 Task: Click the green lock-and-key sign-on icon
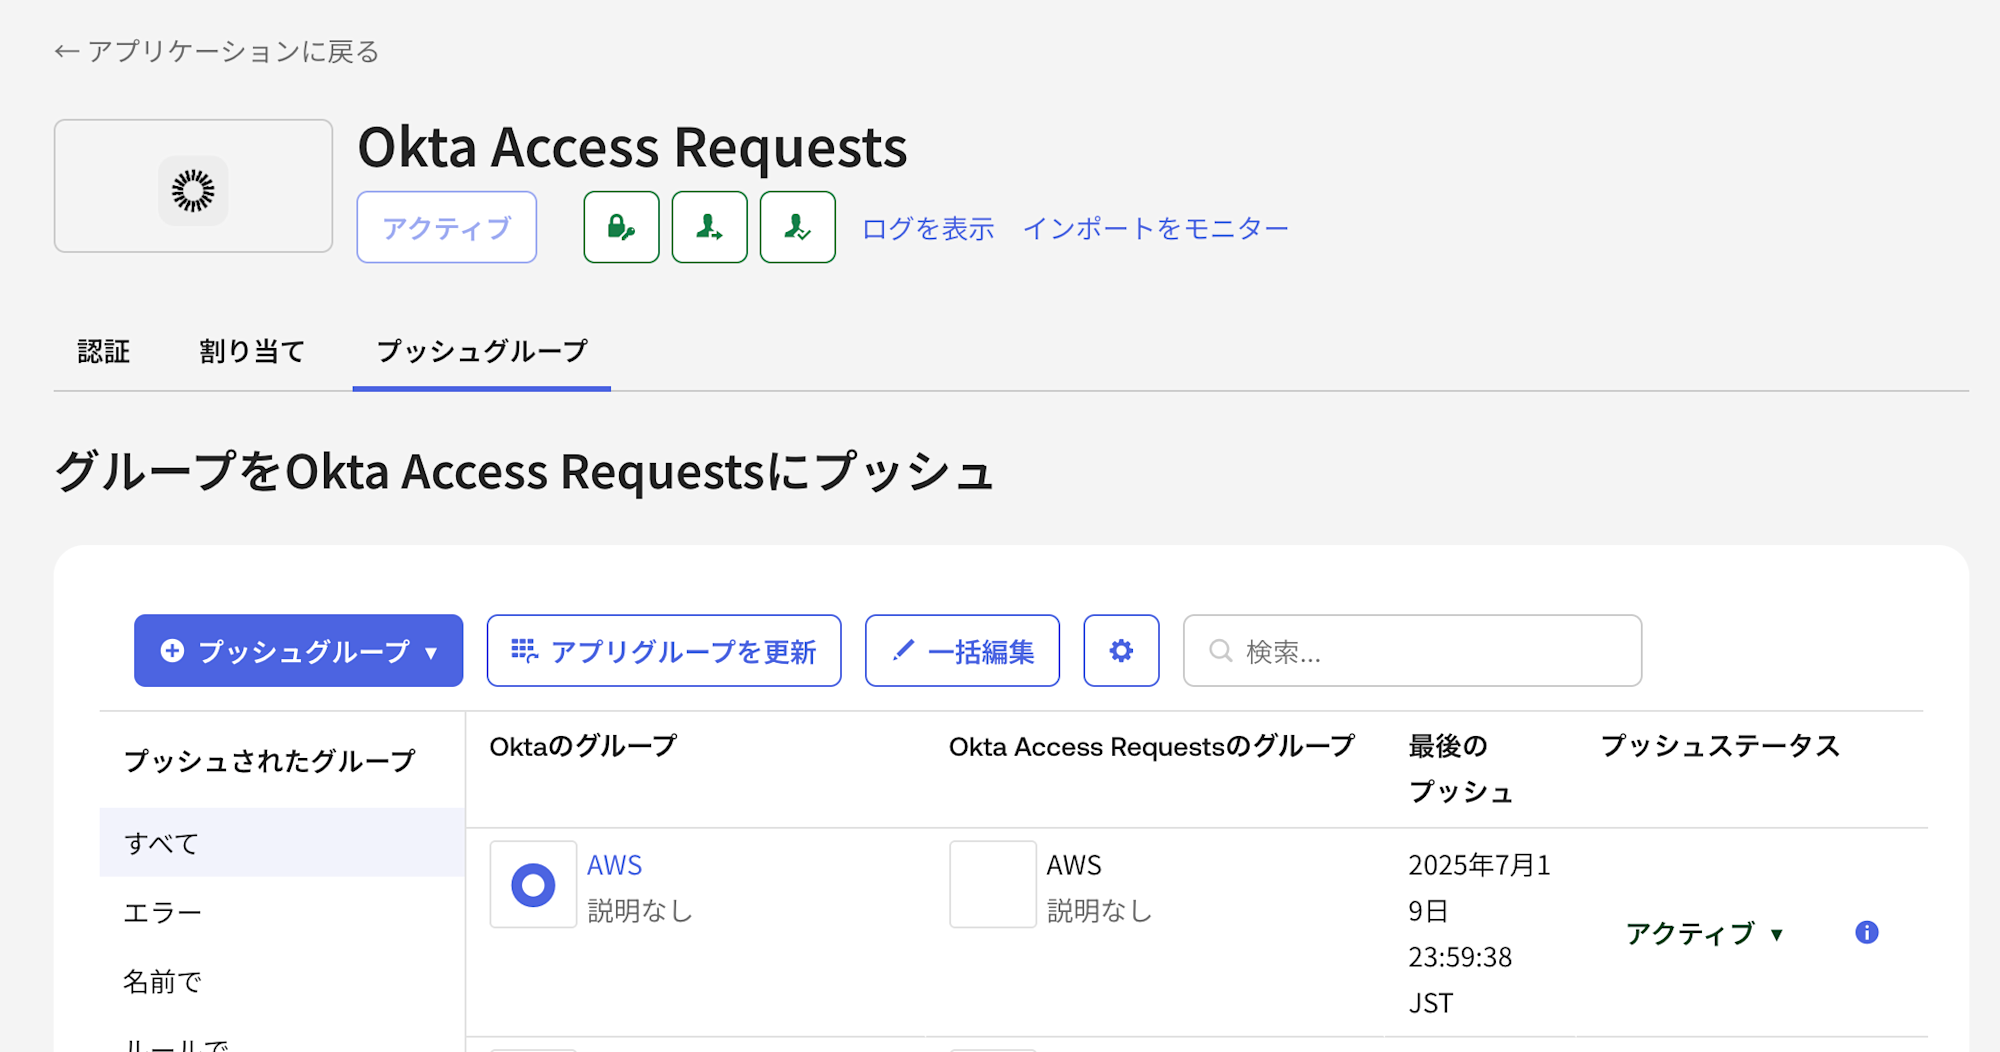pos(621,227)
